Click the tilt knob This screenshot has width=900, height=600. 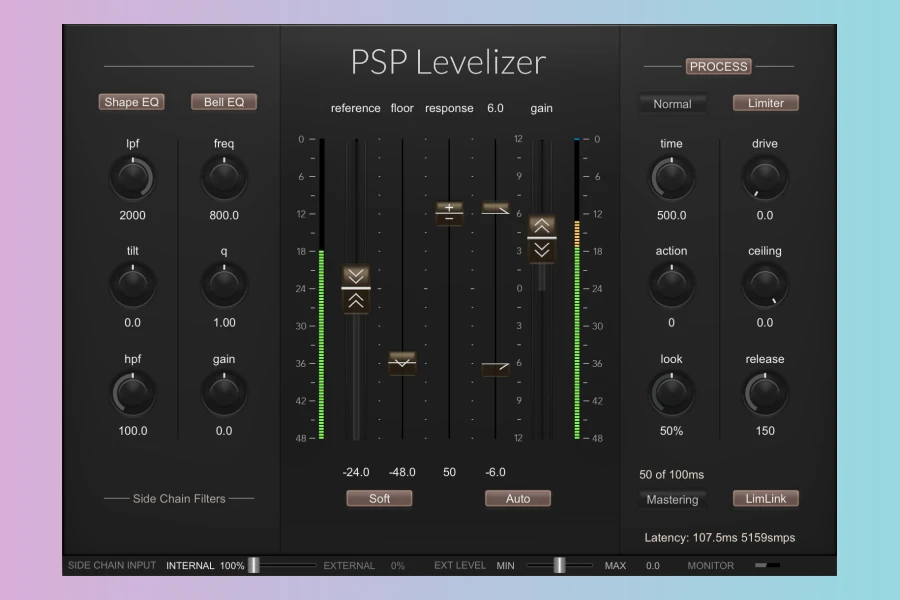pos(132,285)
